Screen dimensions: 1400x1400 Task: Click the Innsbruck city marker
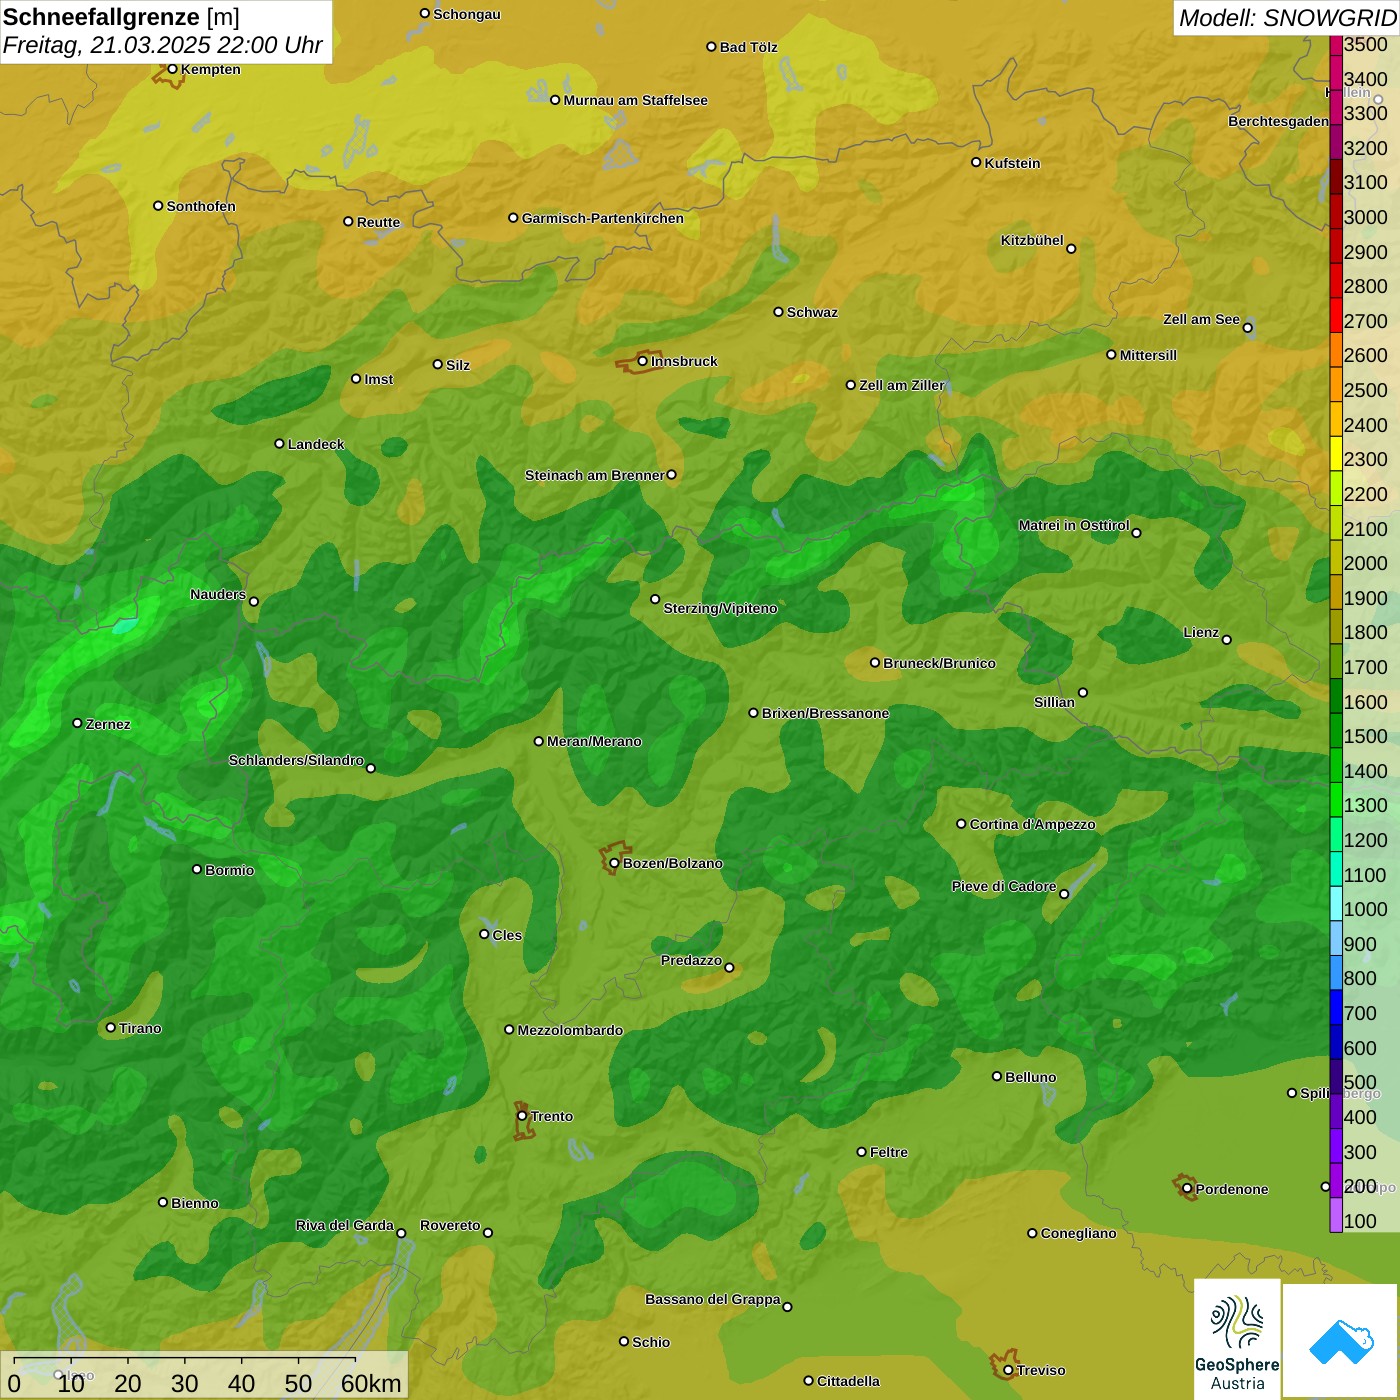click(643, 361)
